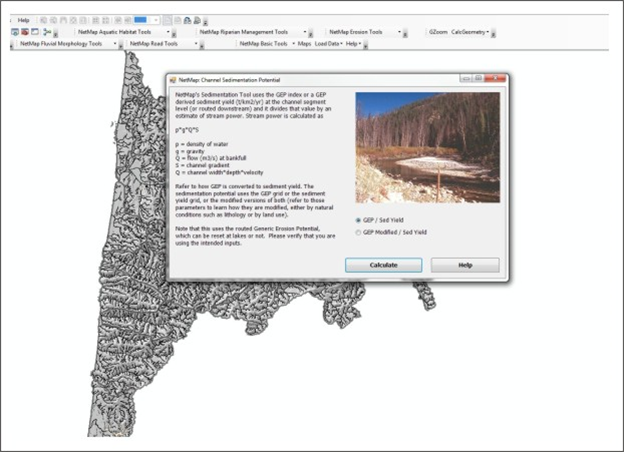Open the blue highlighted scale combo box
Viewport: 624px width, 452px height.
click(x=146, y=20)
